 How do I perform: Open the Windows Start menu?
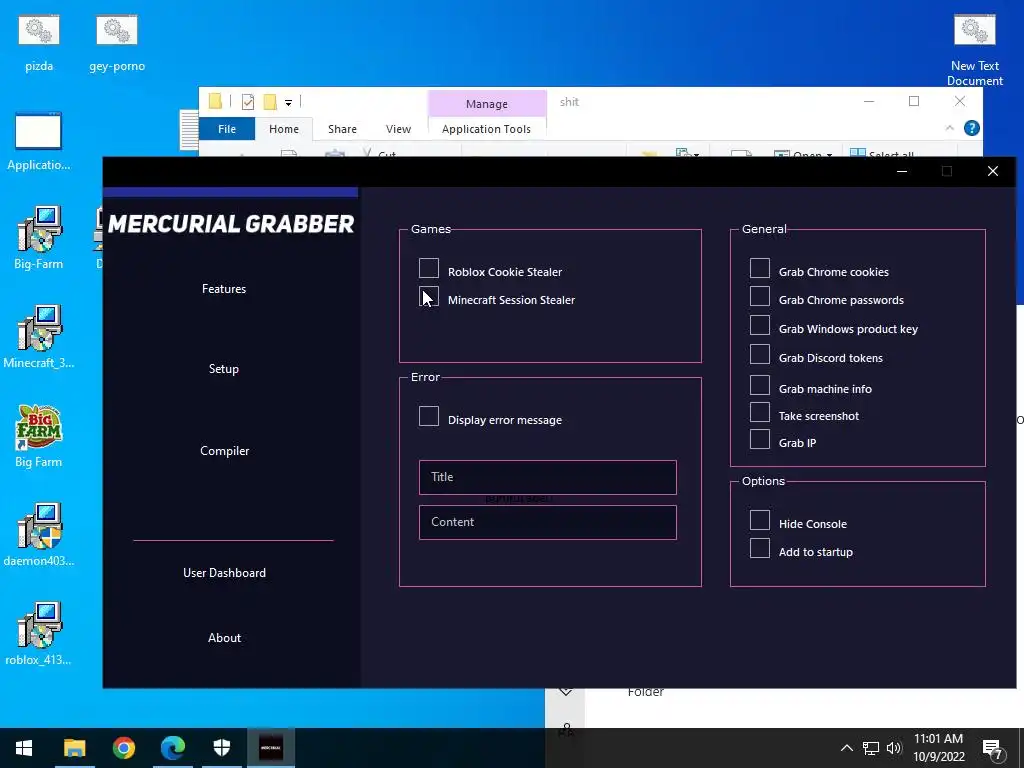pyautogui.click(x=24, y=748)
